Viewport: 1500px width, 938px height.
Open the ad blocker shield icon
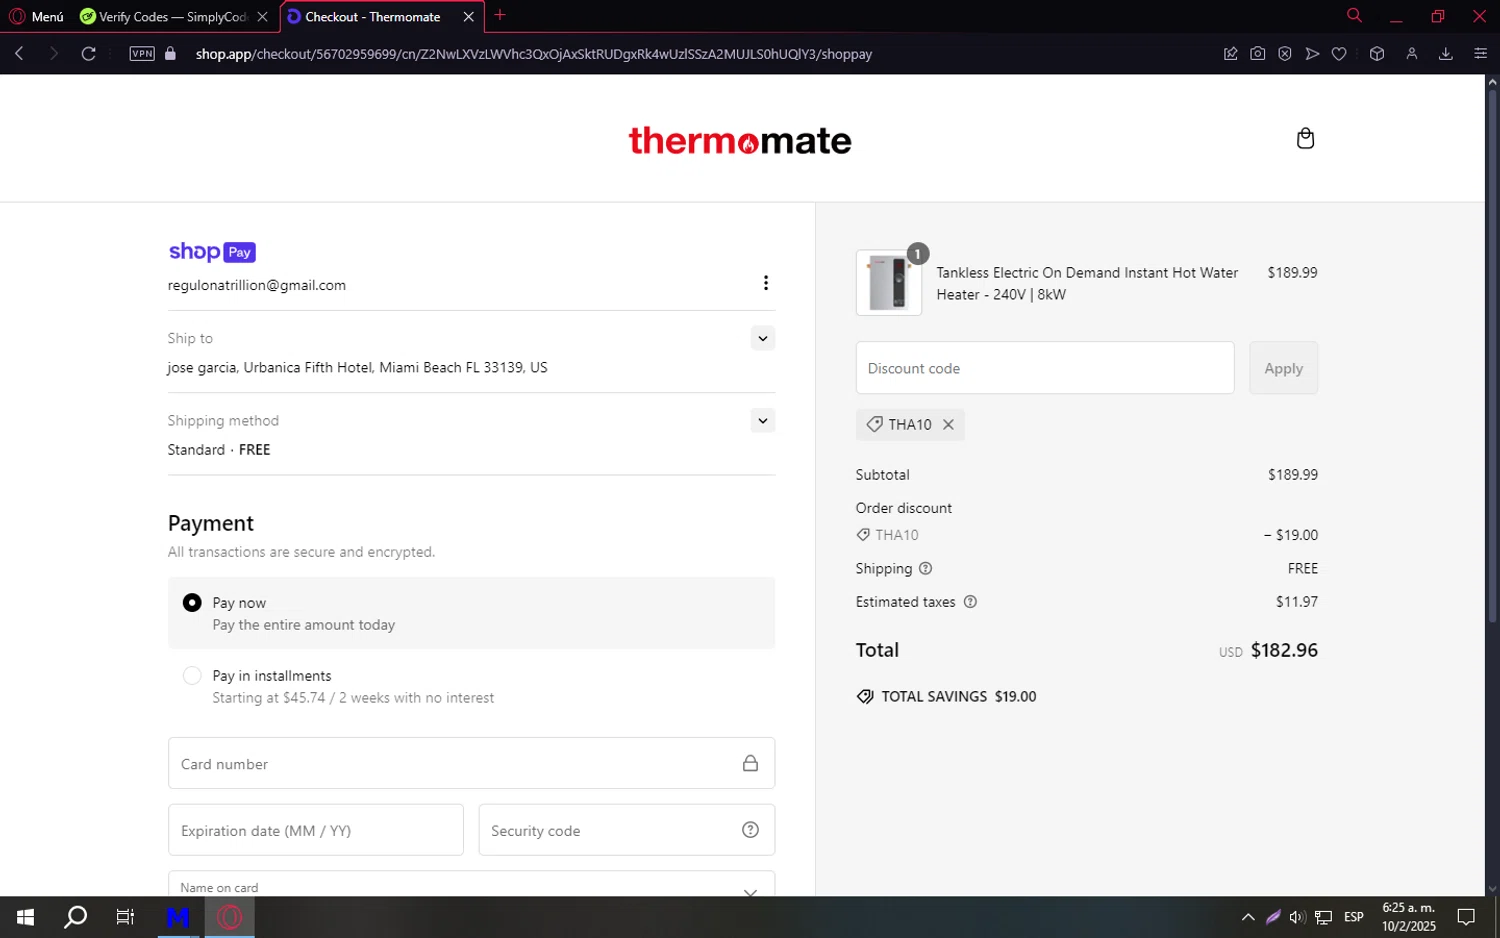(1285, 54)
